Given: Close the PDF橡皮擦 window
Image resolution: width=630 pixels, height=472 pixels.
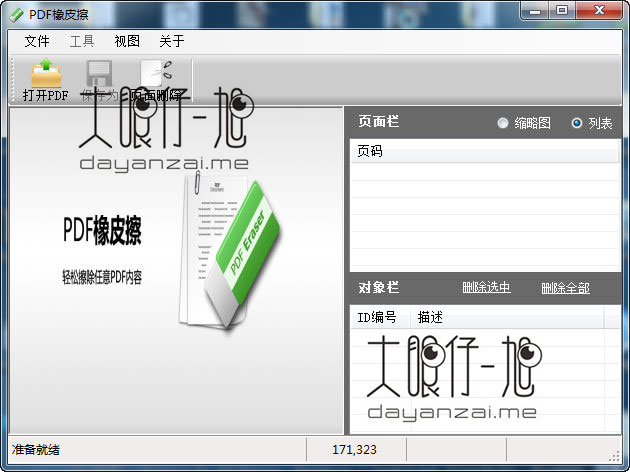Looking at the screenshot, I should (x=599, y=11).
